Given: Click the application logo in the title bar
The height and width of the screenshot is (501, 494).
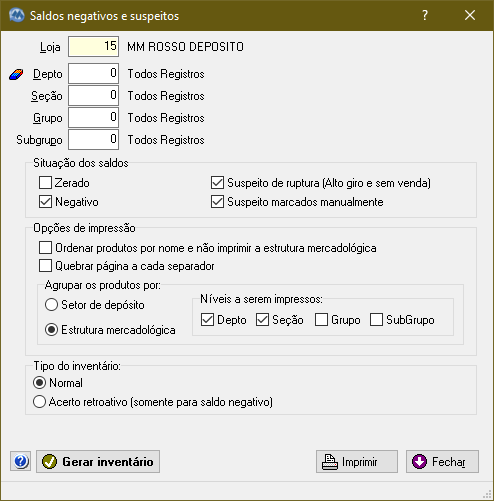Looking at the screenshot, I should [17, 15].
